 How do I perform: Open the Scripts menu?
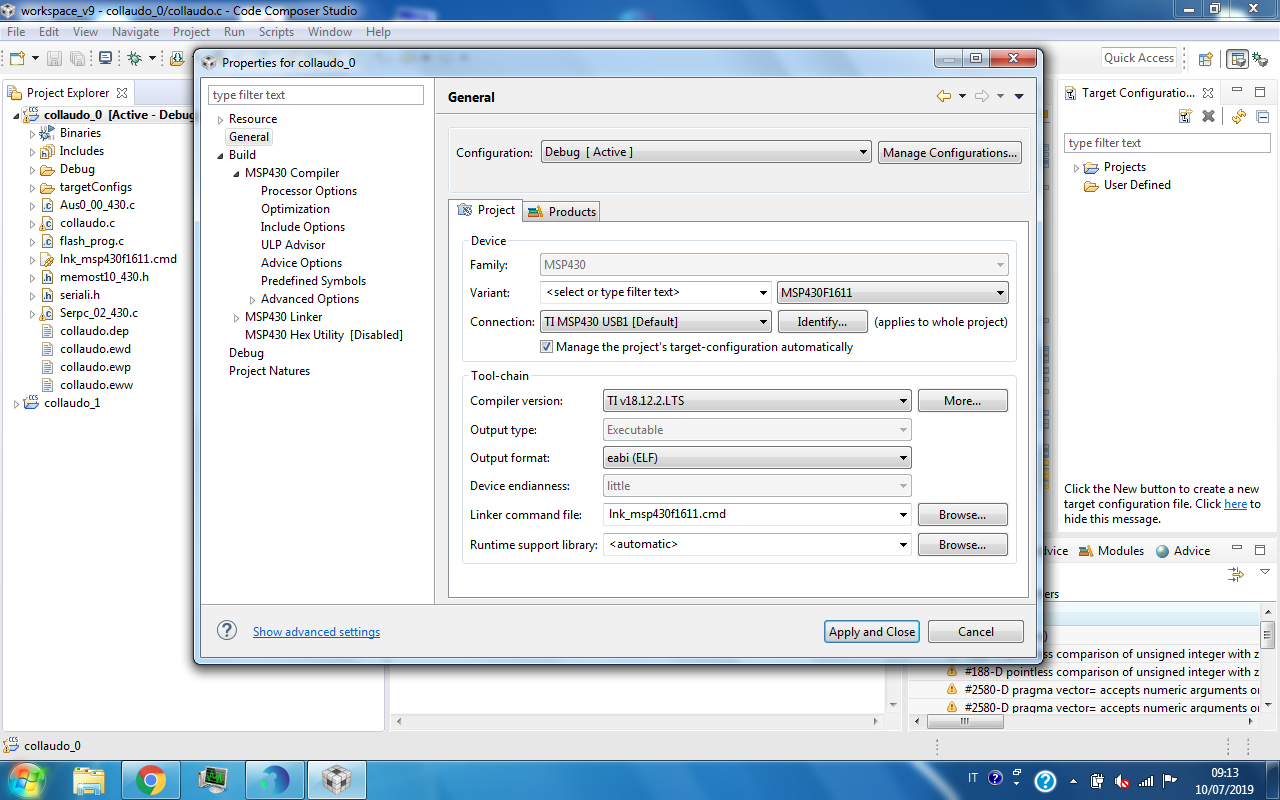point(276,32)
